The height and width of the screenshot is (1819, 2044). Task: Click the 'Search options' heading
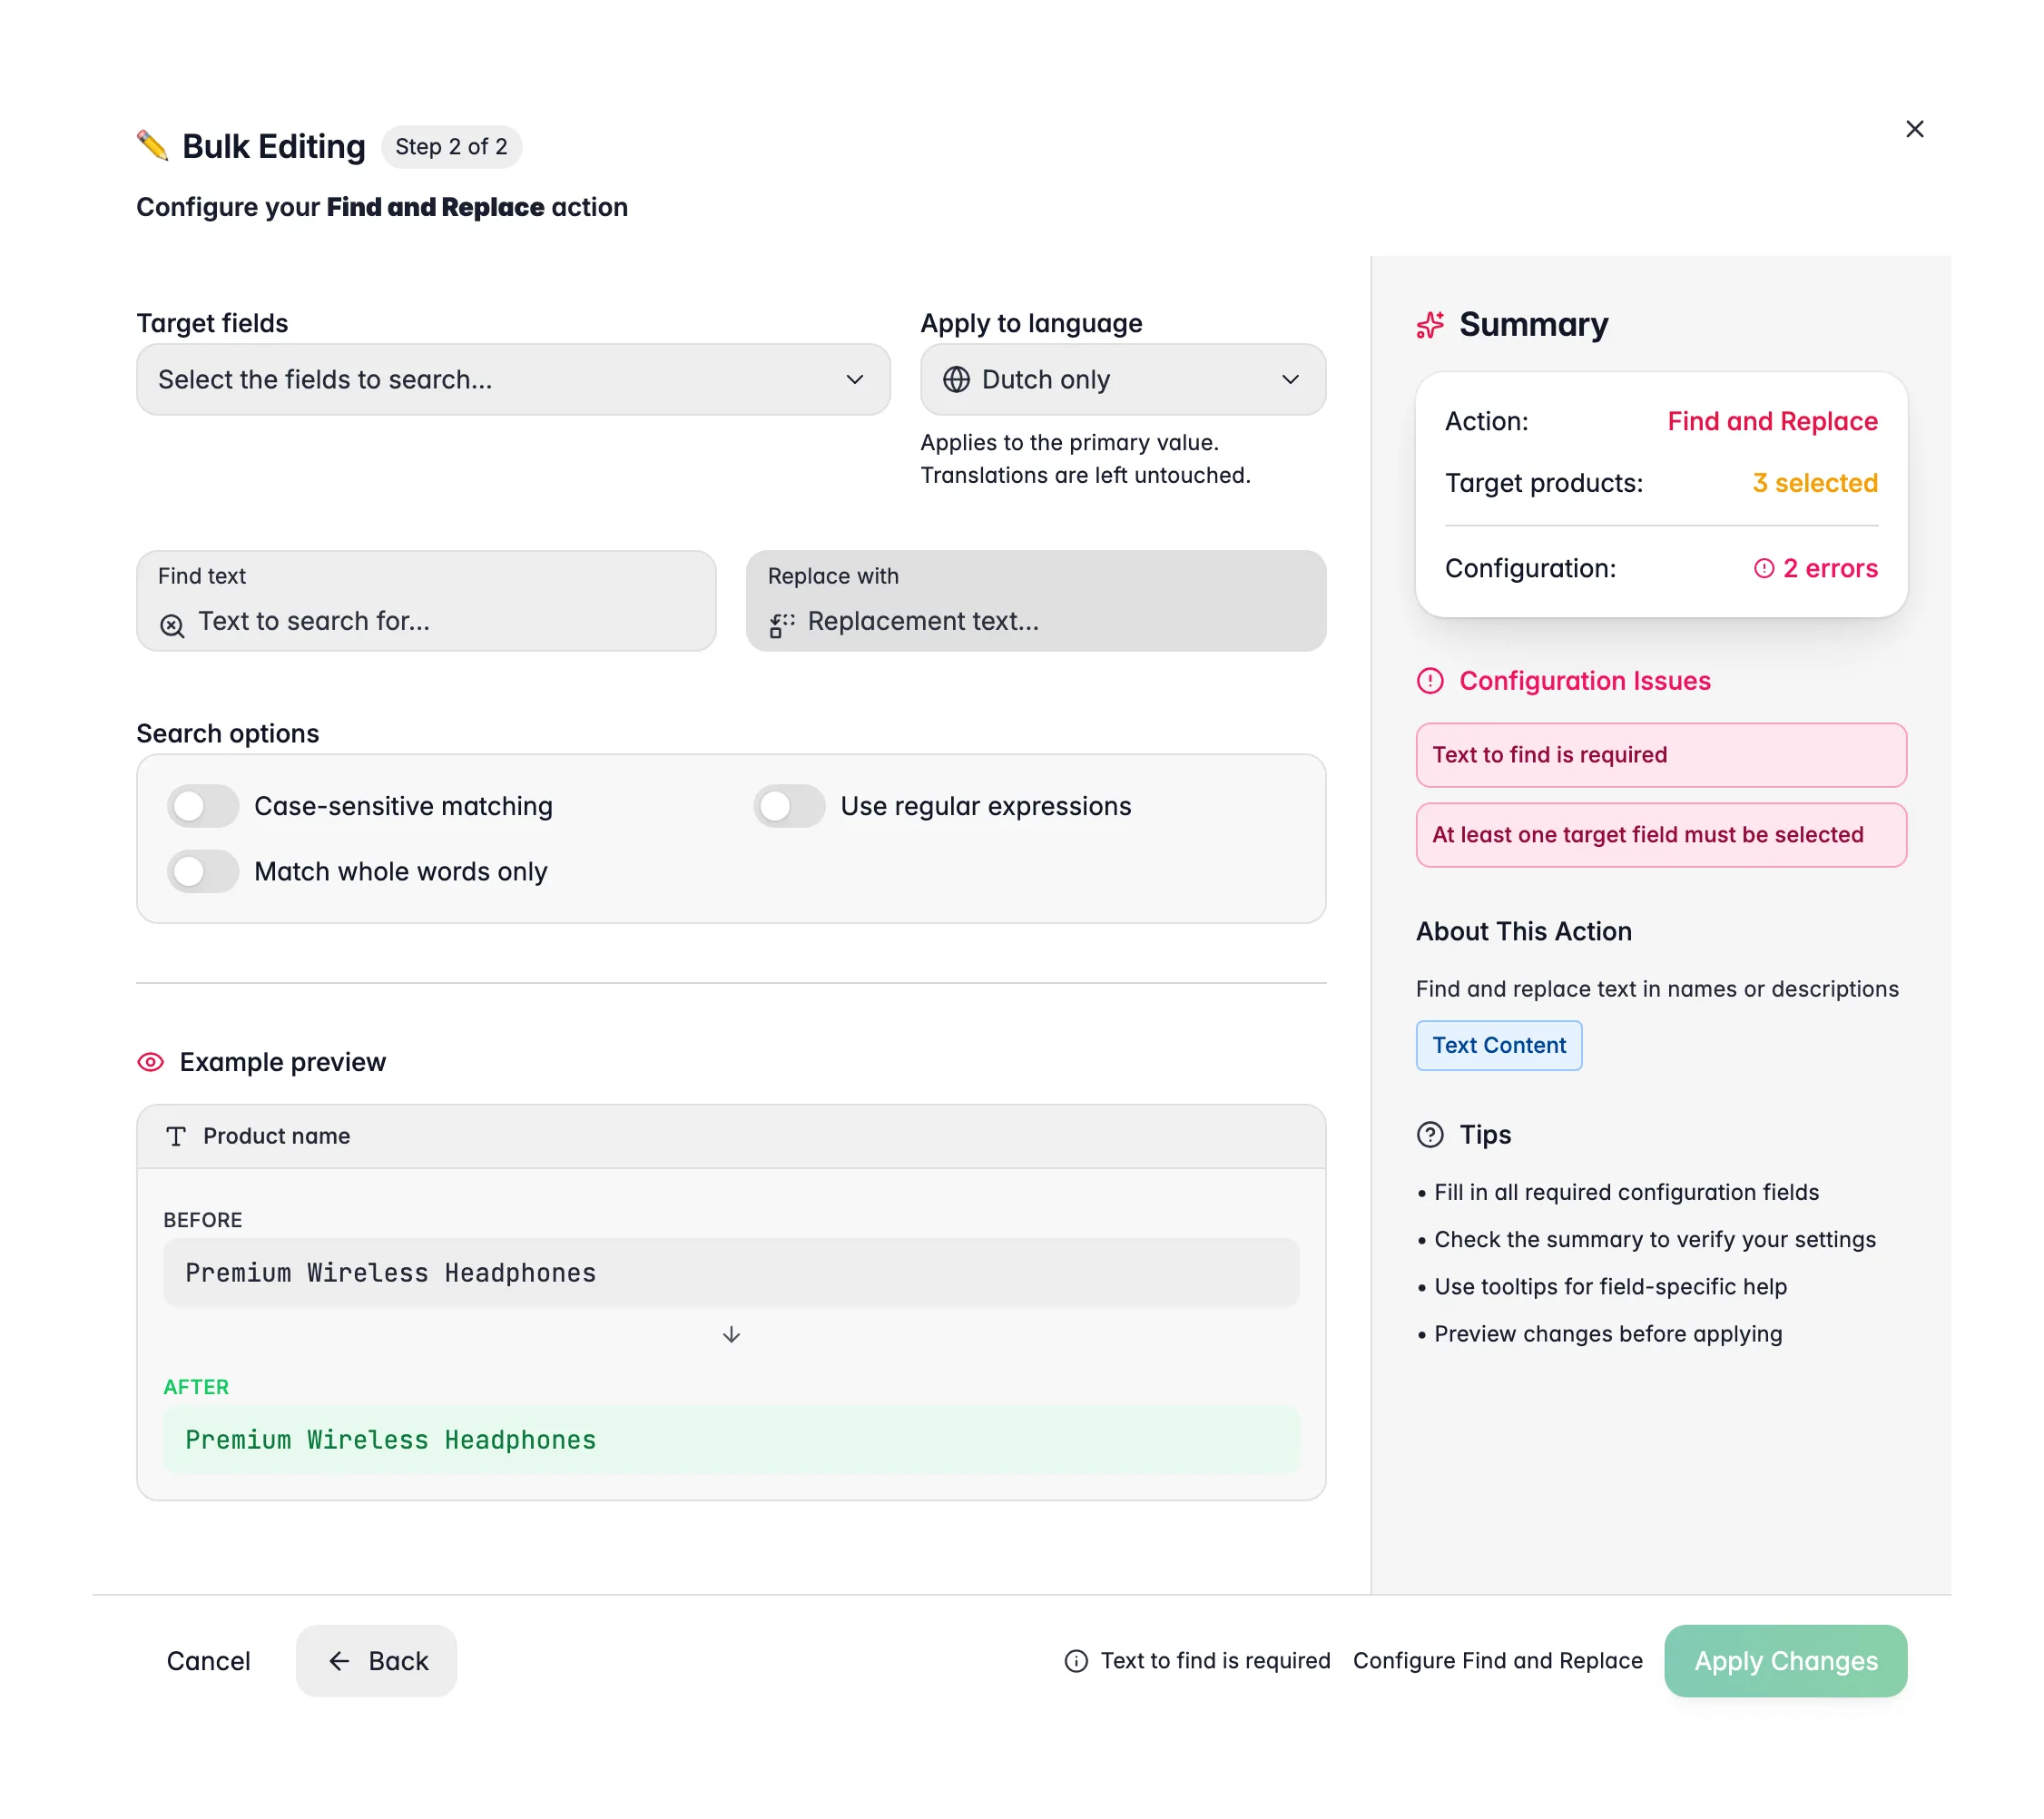coord(227,733)
